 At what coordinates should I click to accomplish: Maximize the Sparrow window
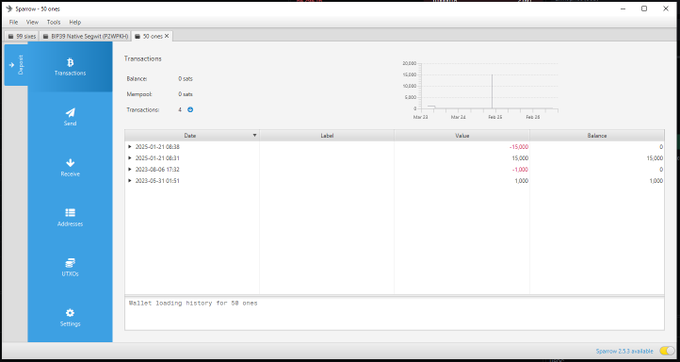click(x=644, y=9)
